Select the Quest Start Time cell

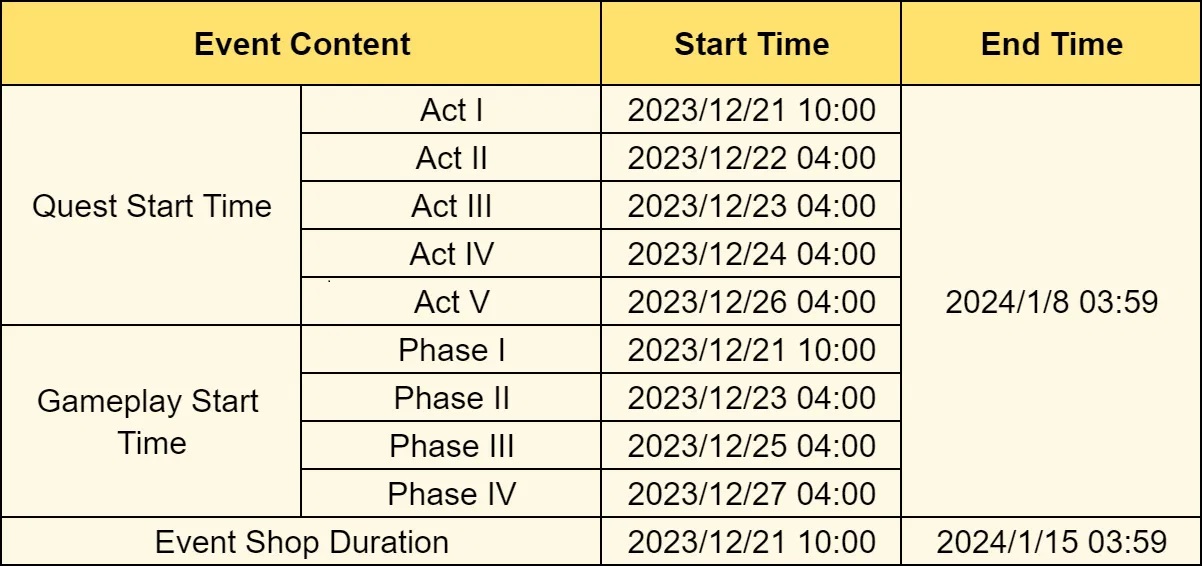pos(152,206)
